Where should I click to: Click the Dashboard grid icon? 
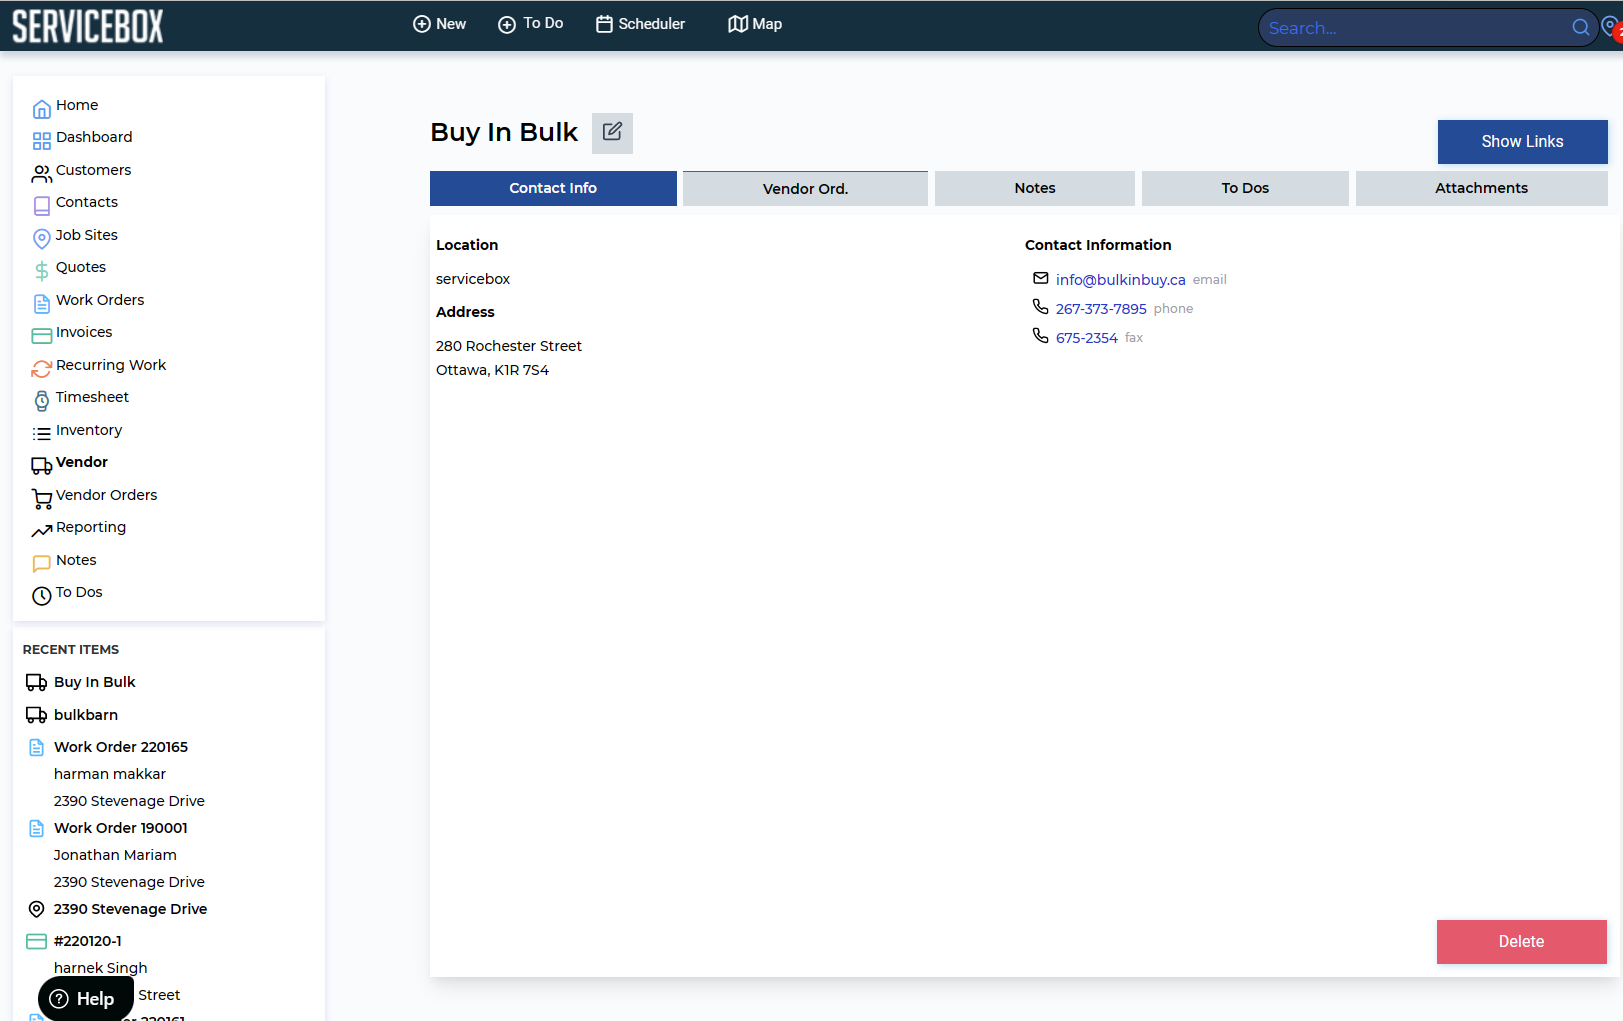tap(42, 141)
